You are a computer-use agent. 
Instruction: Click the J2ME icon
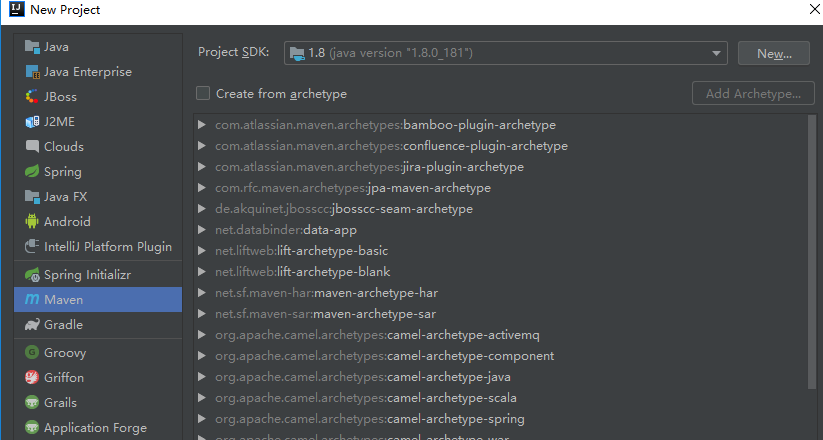pos(32,122)
